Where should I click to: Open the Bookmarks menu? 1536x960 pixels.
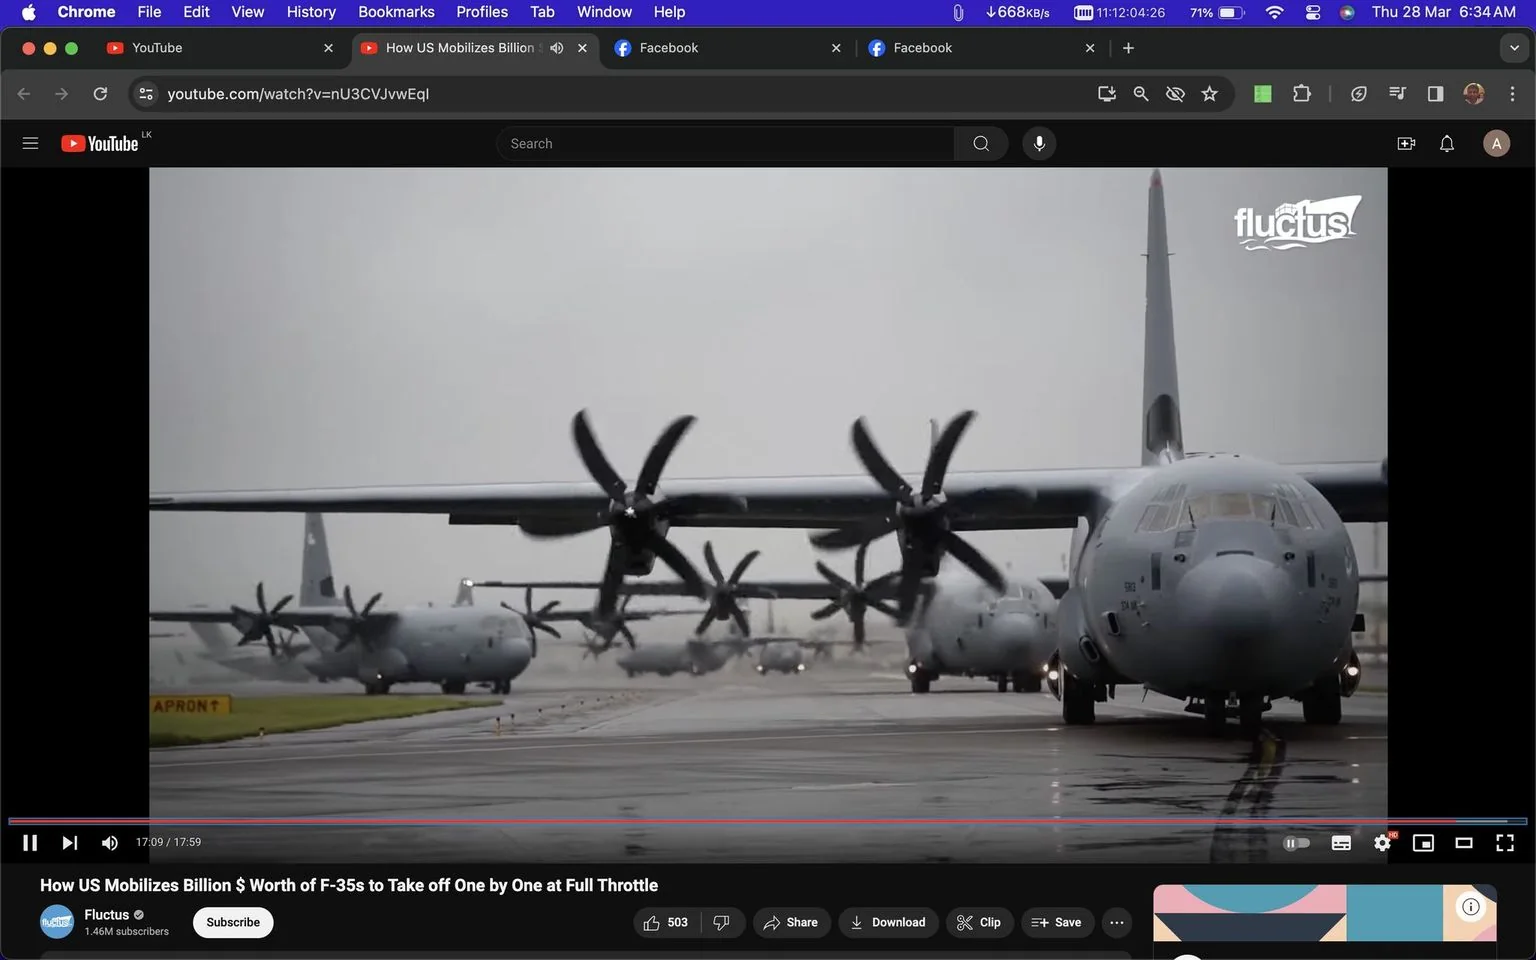396,12
